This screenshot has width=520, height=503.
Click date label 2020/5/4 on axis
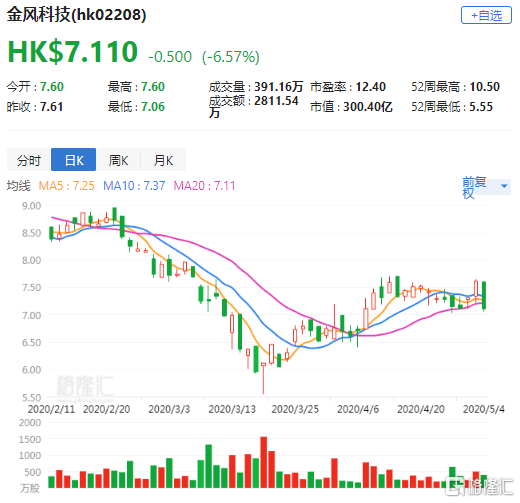[x=484, y=409]
